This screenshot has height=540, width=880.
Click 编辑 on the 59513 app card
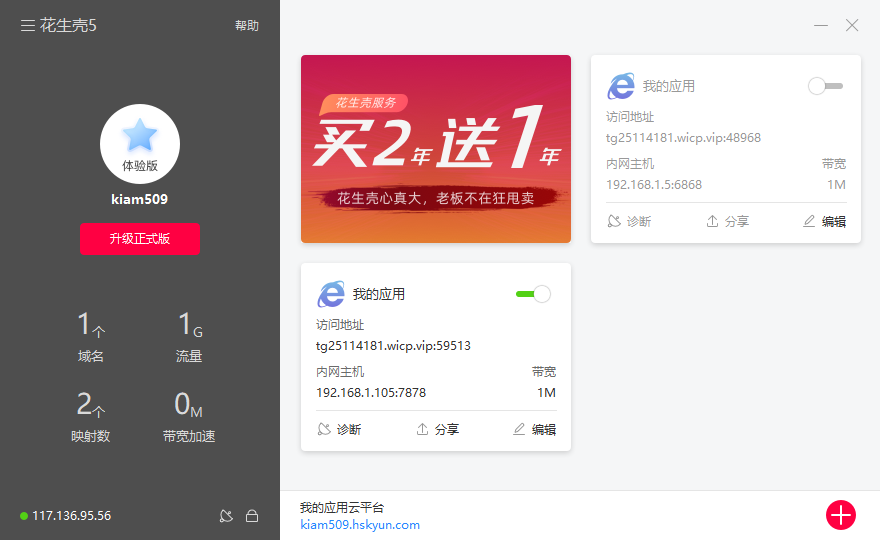click(x=534, y=429)
